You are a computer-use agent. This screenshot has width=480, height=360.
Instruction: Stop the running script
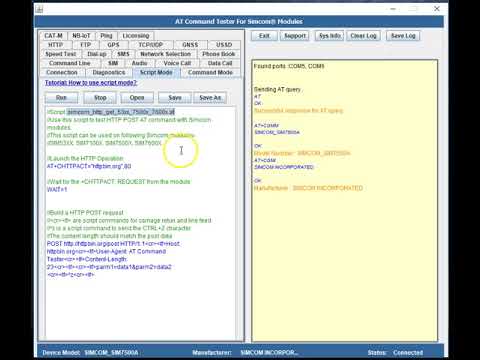tap(100, 98)
